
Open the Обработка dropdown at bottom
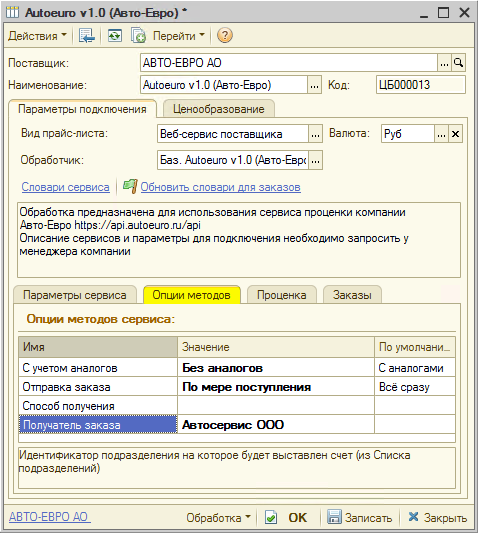(218, 518)
